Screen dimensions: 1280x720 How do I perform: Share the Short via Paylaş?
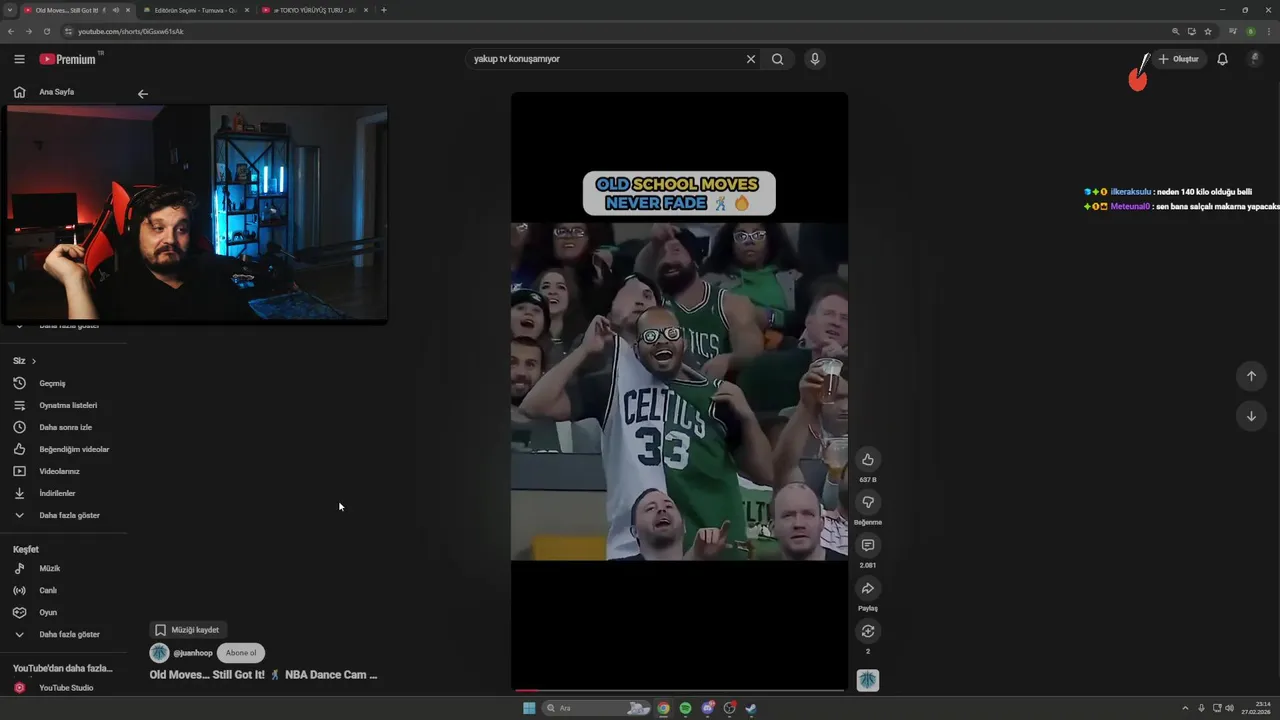click(868, 589)
